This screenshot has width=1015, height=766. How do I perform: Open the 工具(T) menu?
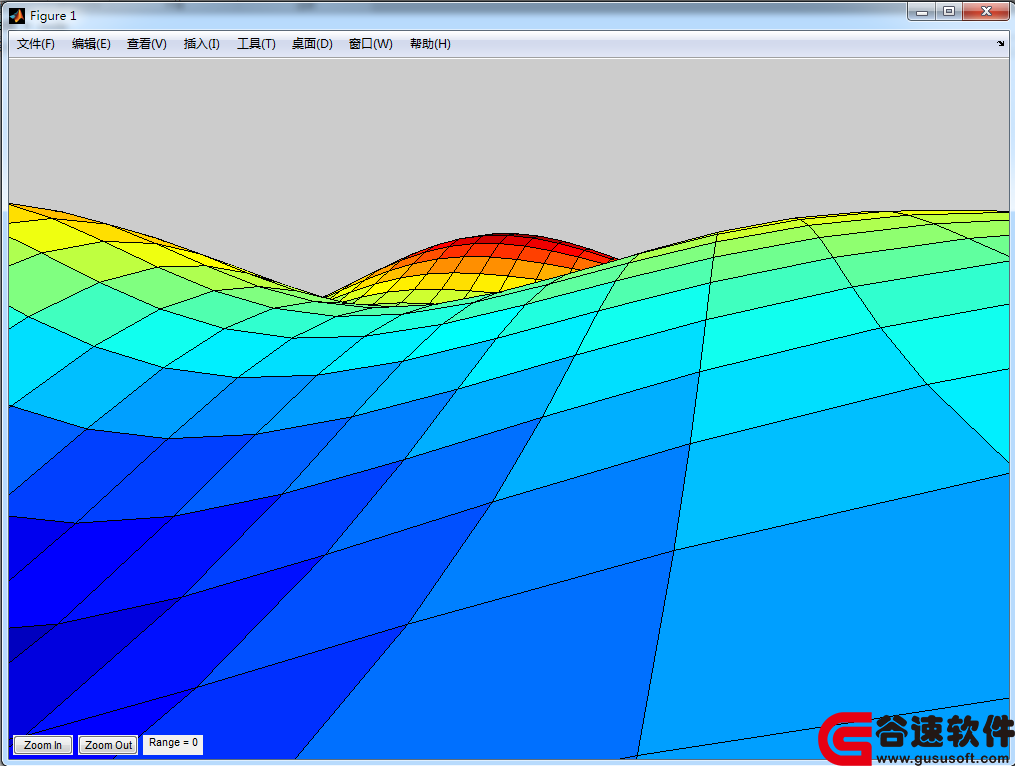pyautogui.click(x=256, y=44)
